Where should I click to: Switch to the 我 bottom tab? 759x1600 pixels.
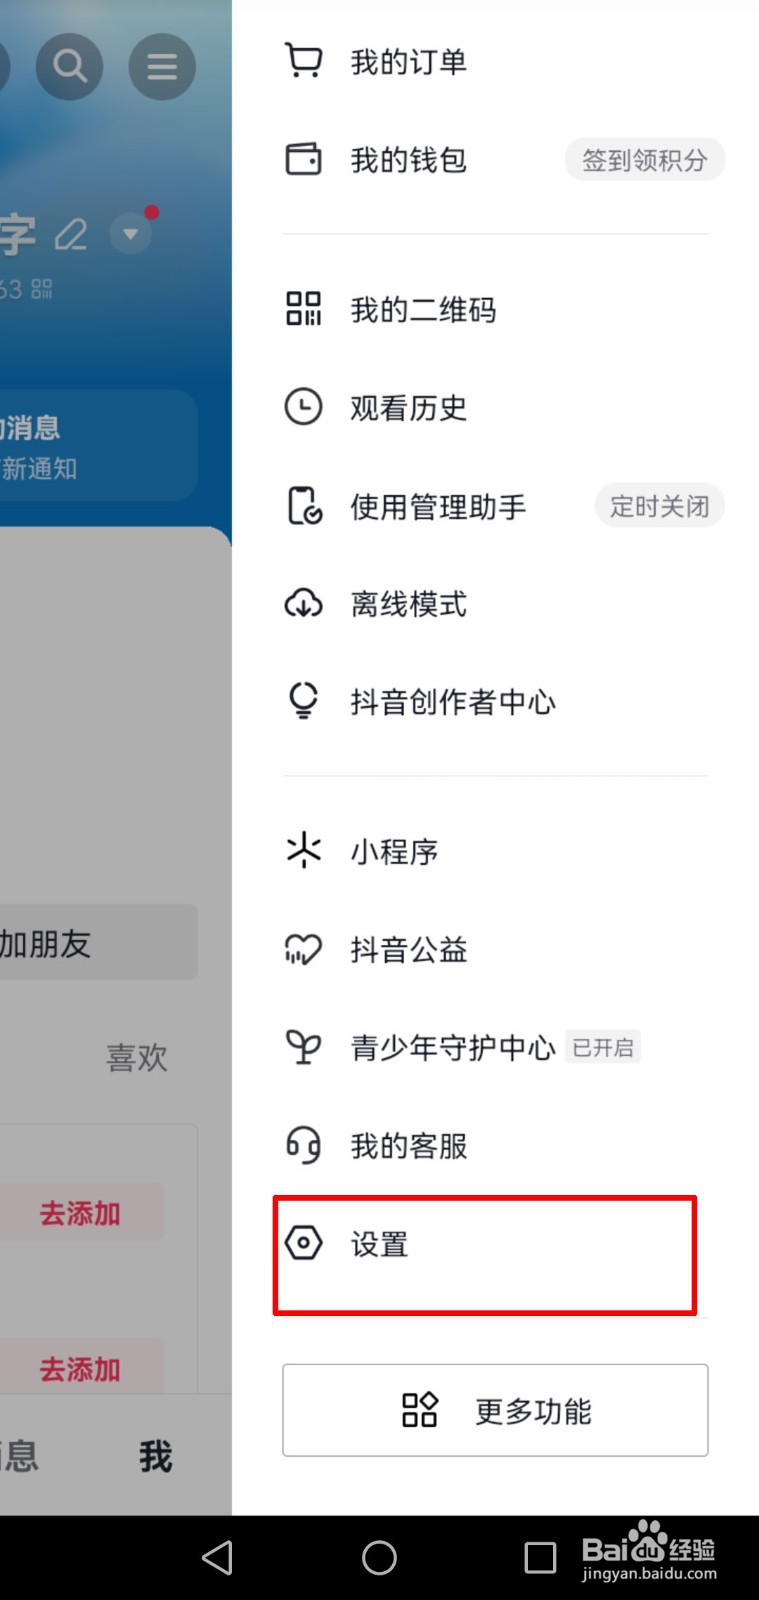155,1456
